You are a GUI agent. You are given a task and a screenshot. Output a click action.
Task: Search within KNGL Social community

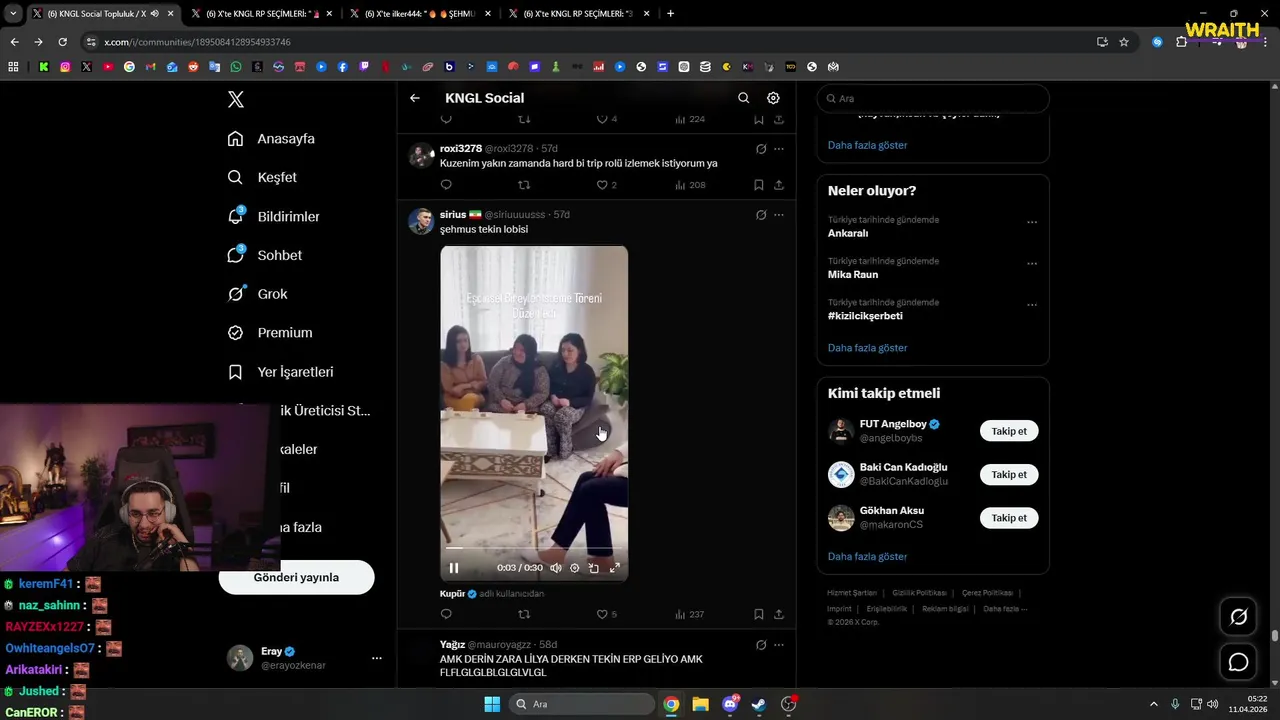[743, 98]
